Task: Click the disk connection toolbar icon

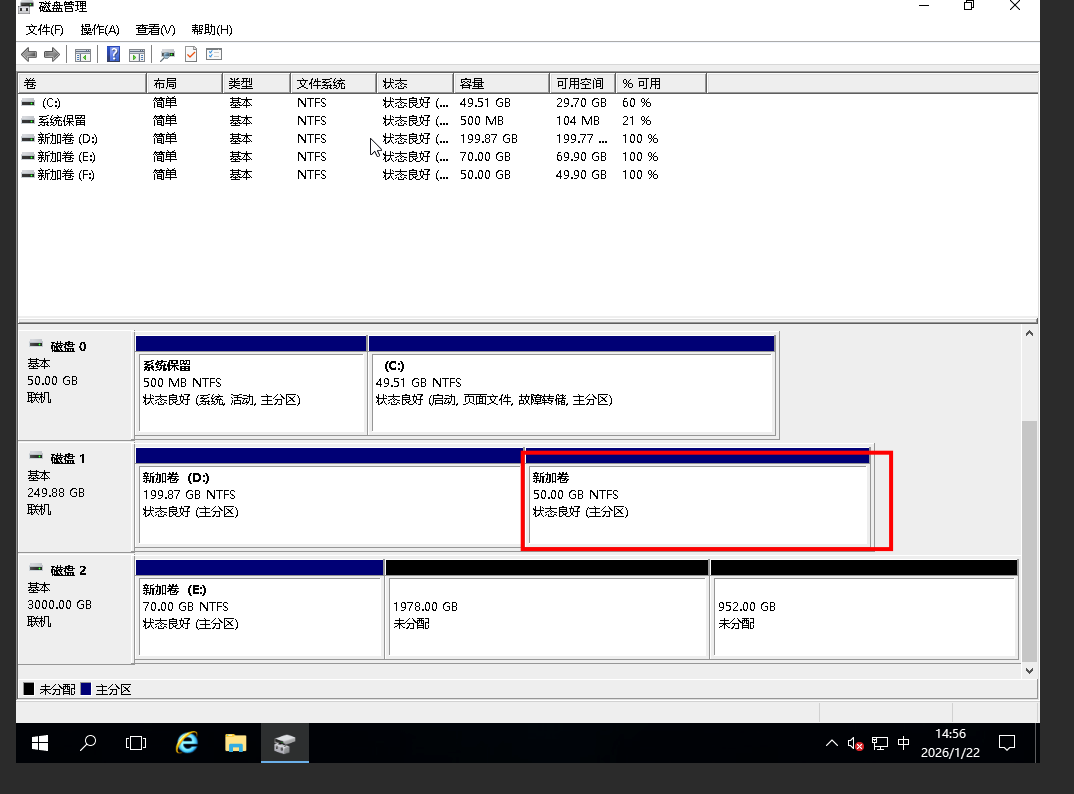Action: click(x=168, y=54)
